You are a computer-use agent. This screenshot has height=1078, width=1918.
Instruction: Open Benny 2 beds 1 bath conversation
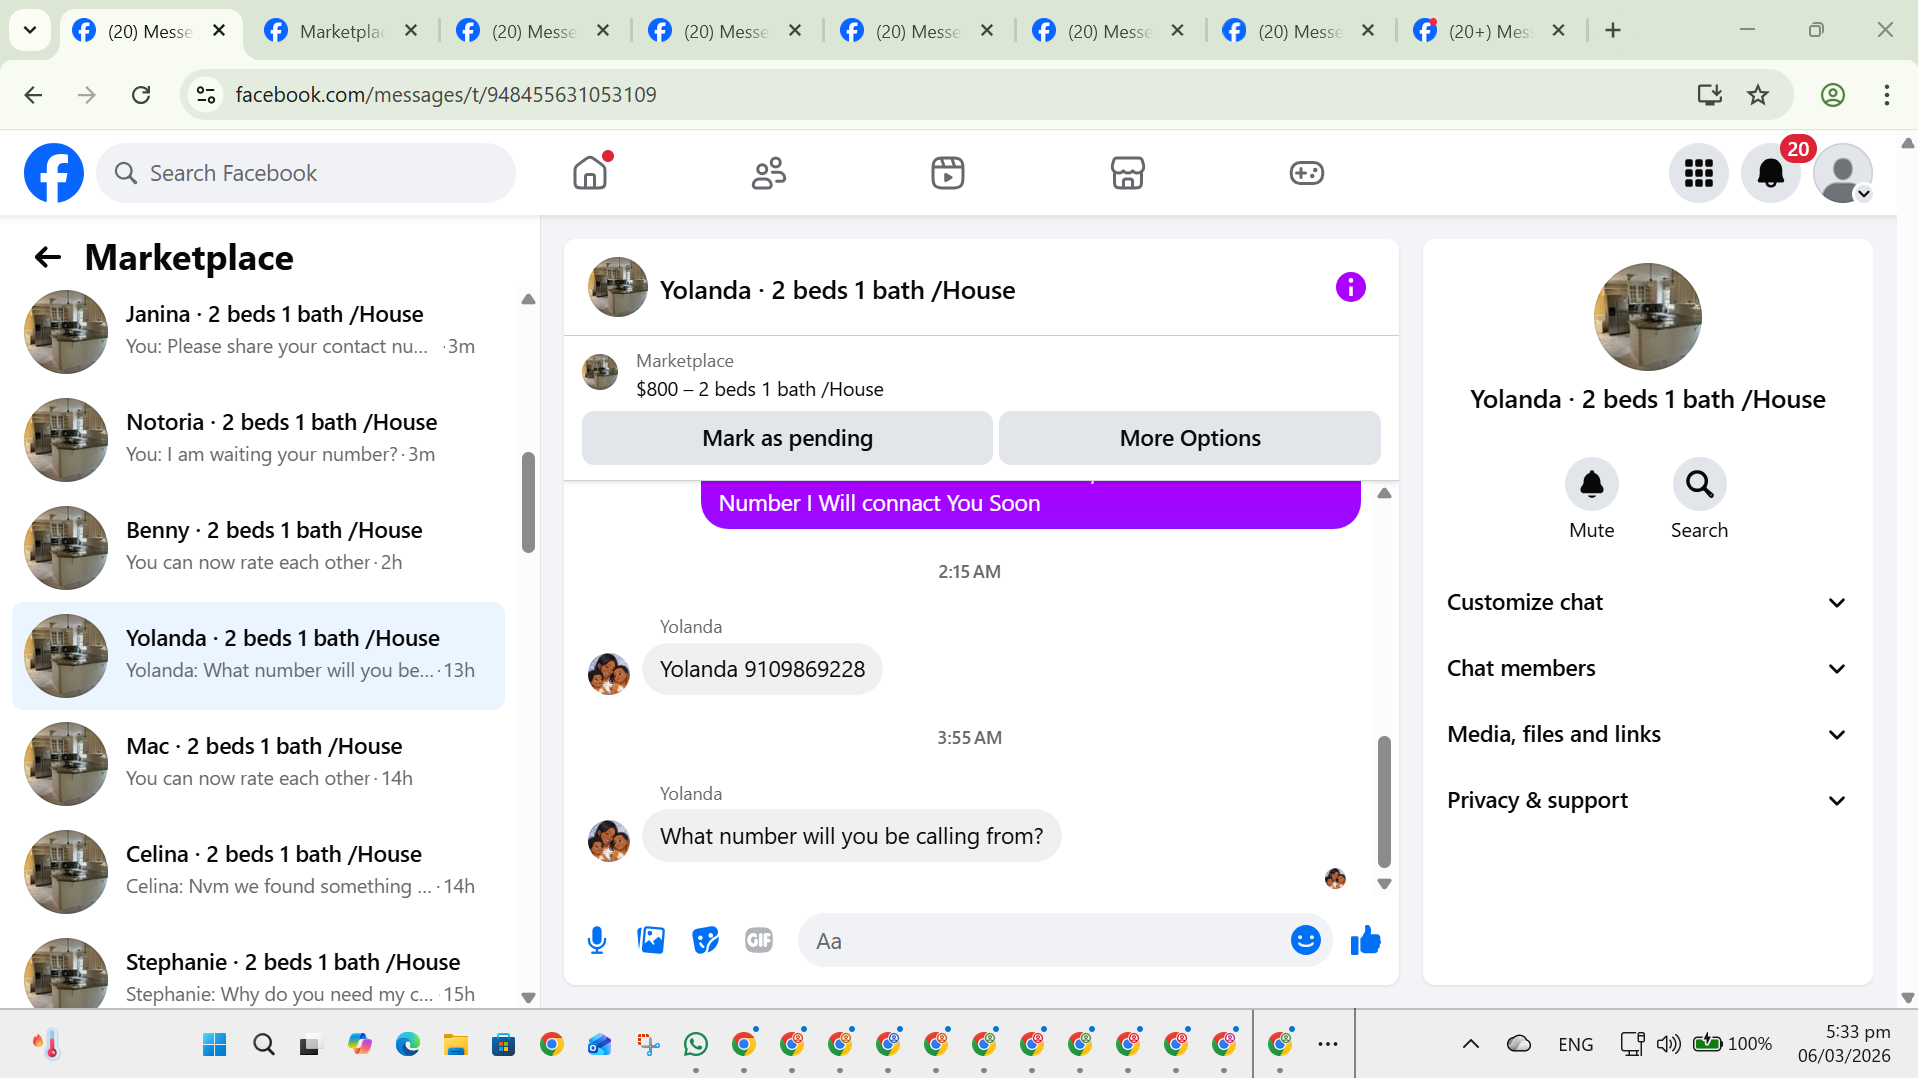coord(259,548)
